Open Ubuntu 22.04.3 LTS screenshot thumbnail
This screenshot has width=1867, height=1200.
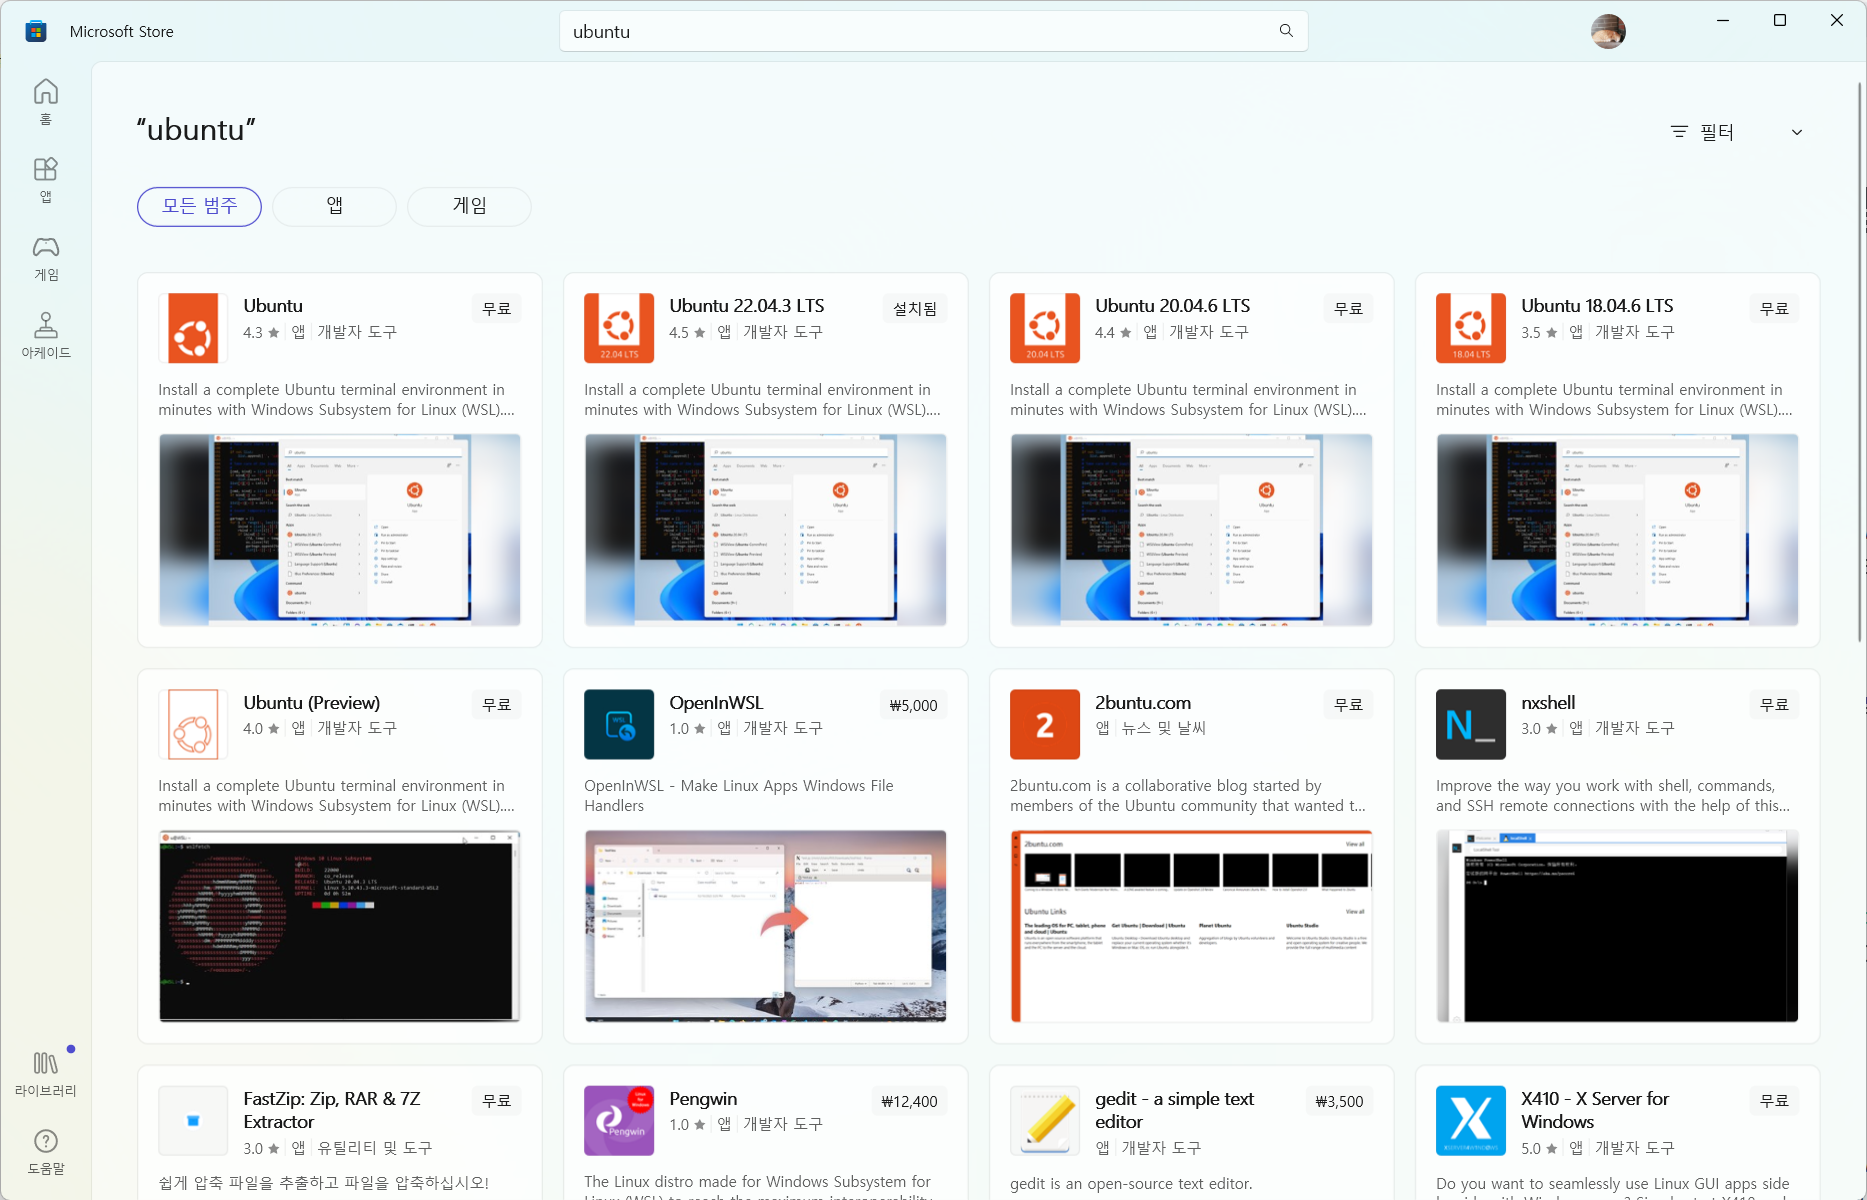(x=766, y=530)
